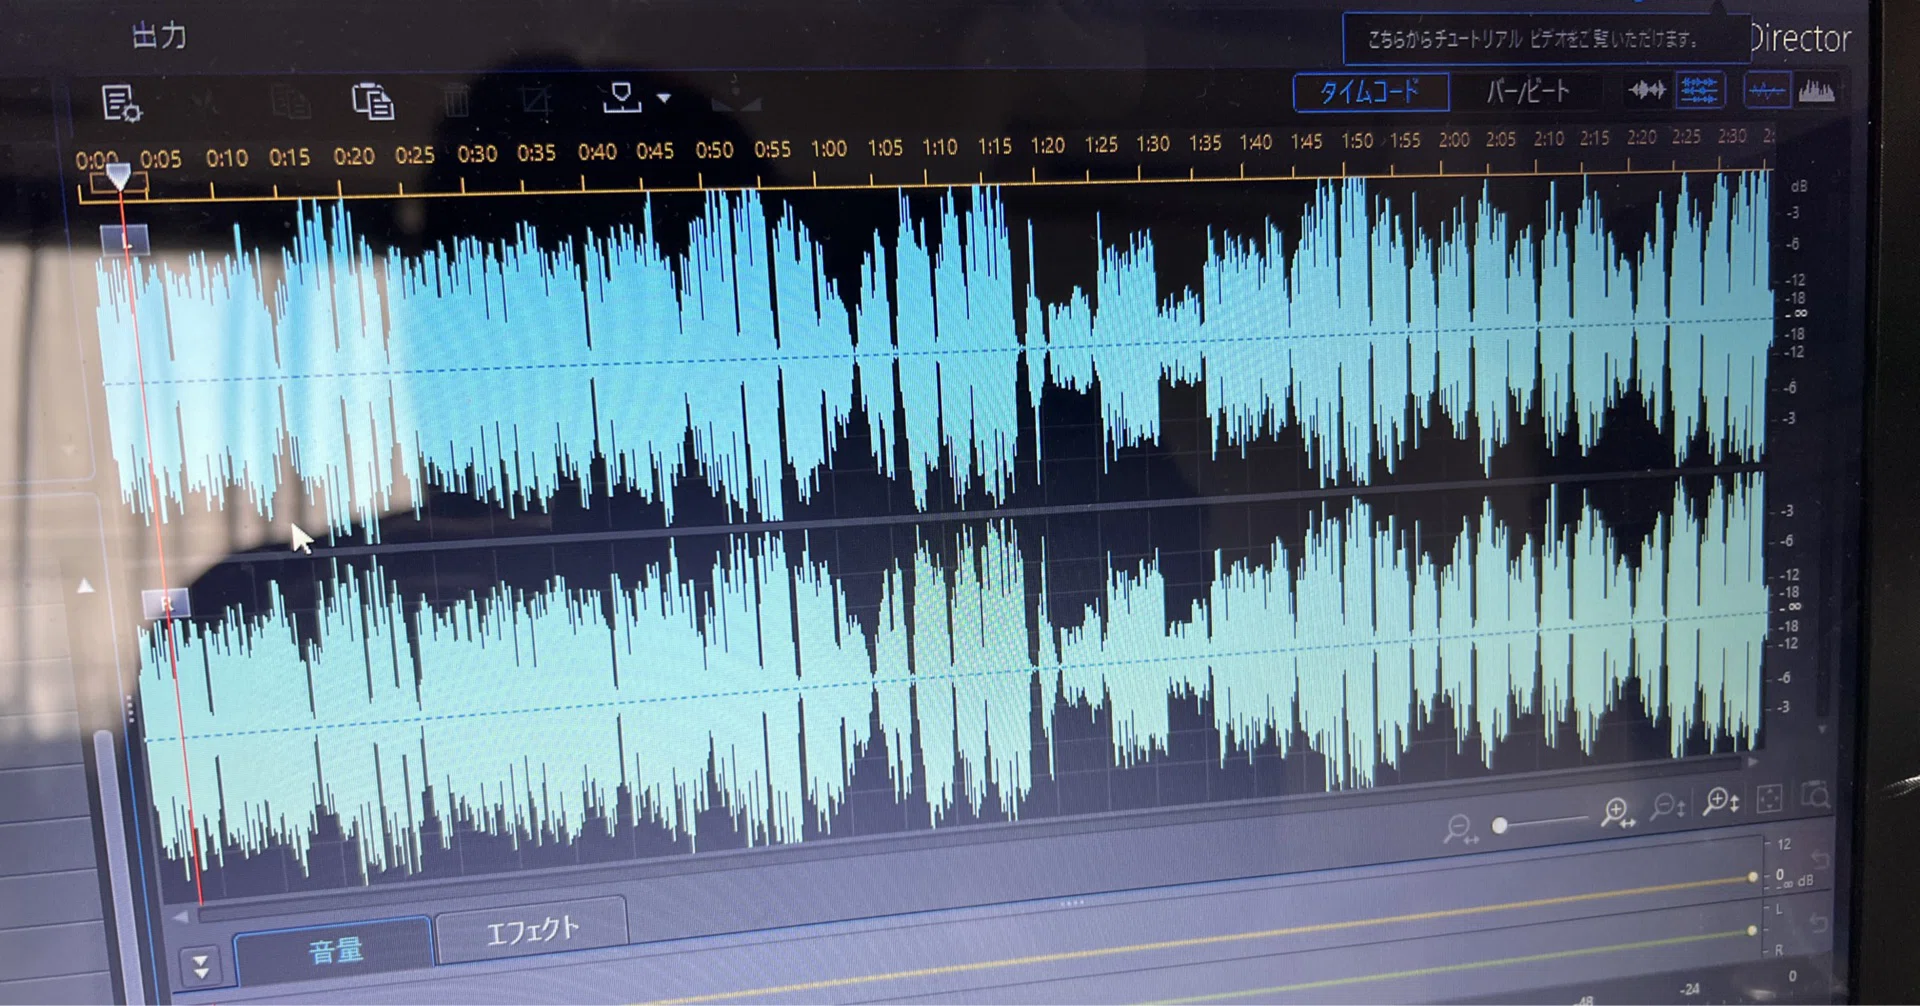Click horizontal zoom out magnifier

pyautogui.click(x=1461, y=829)
